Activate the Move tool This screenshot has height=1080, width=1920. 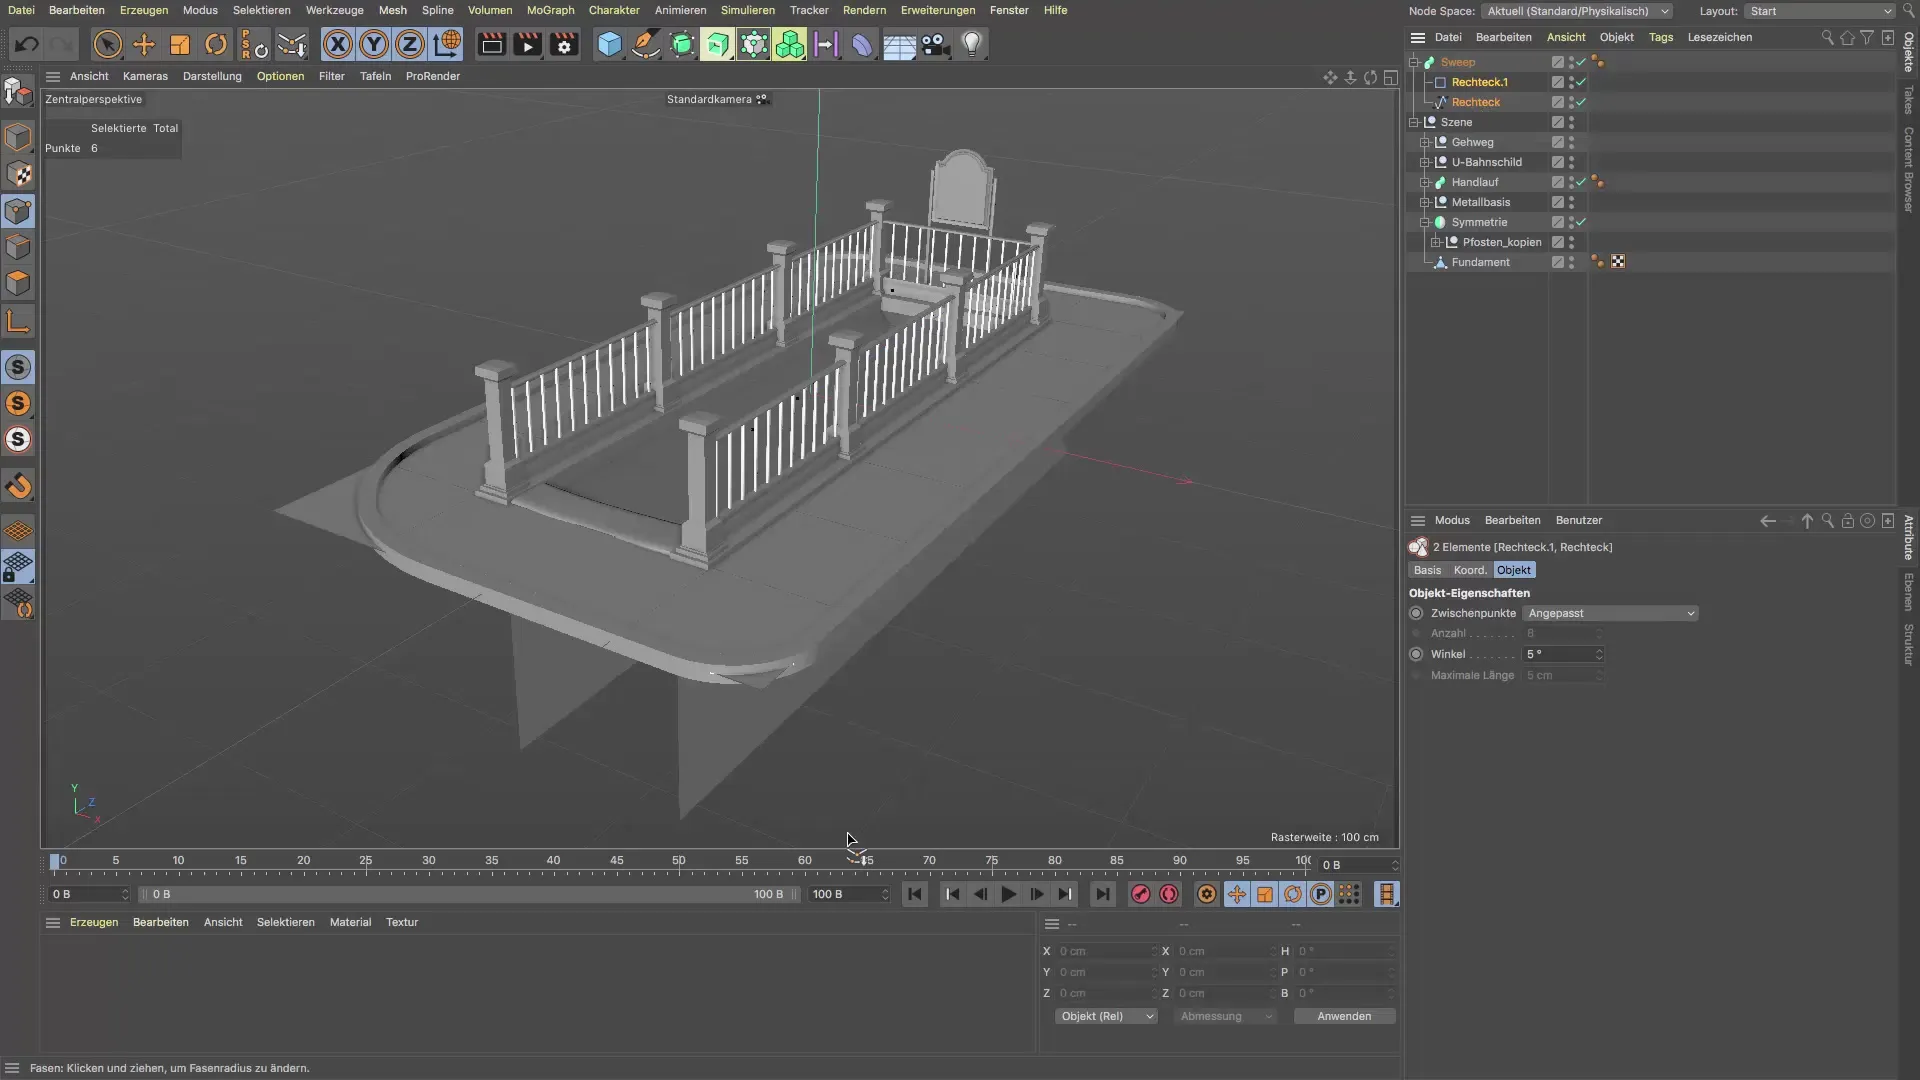click(144, 44)
